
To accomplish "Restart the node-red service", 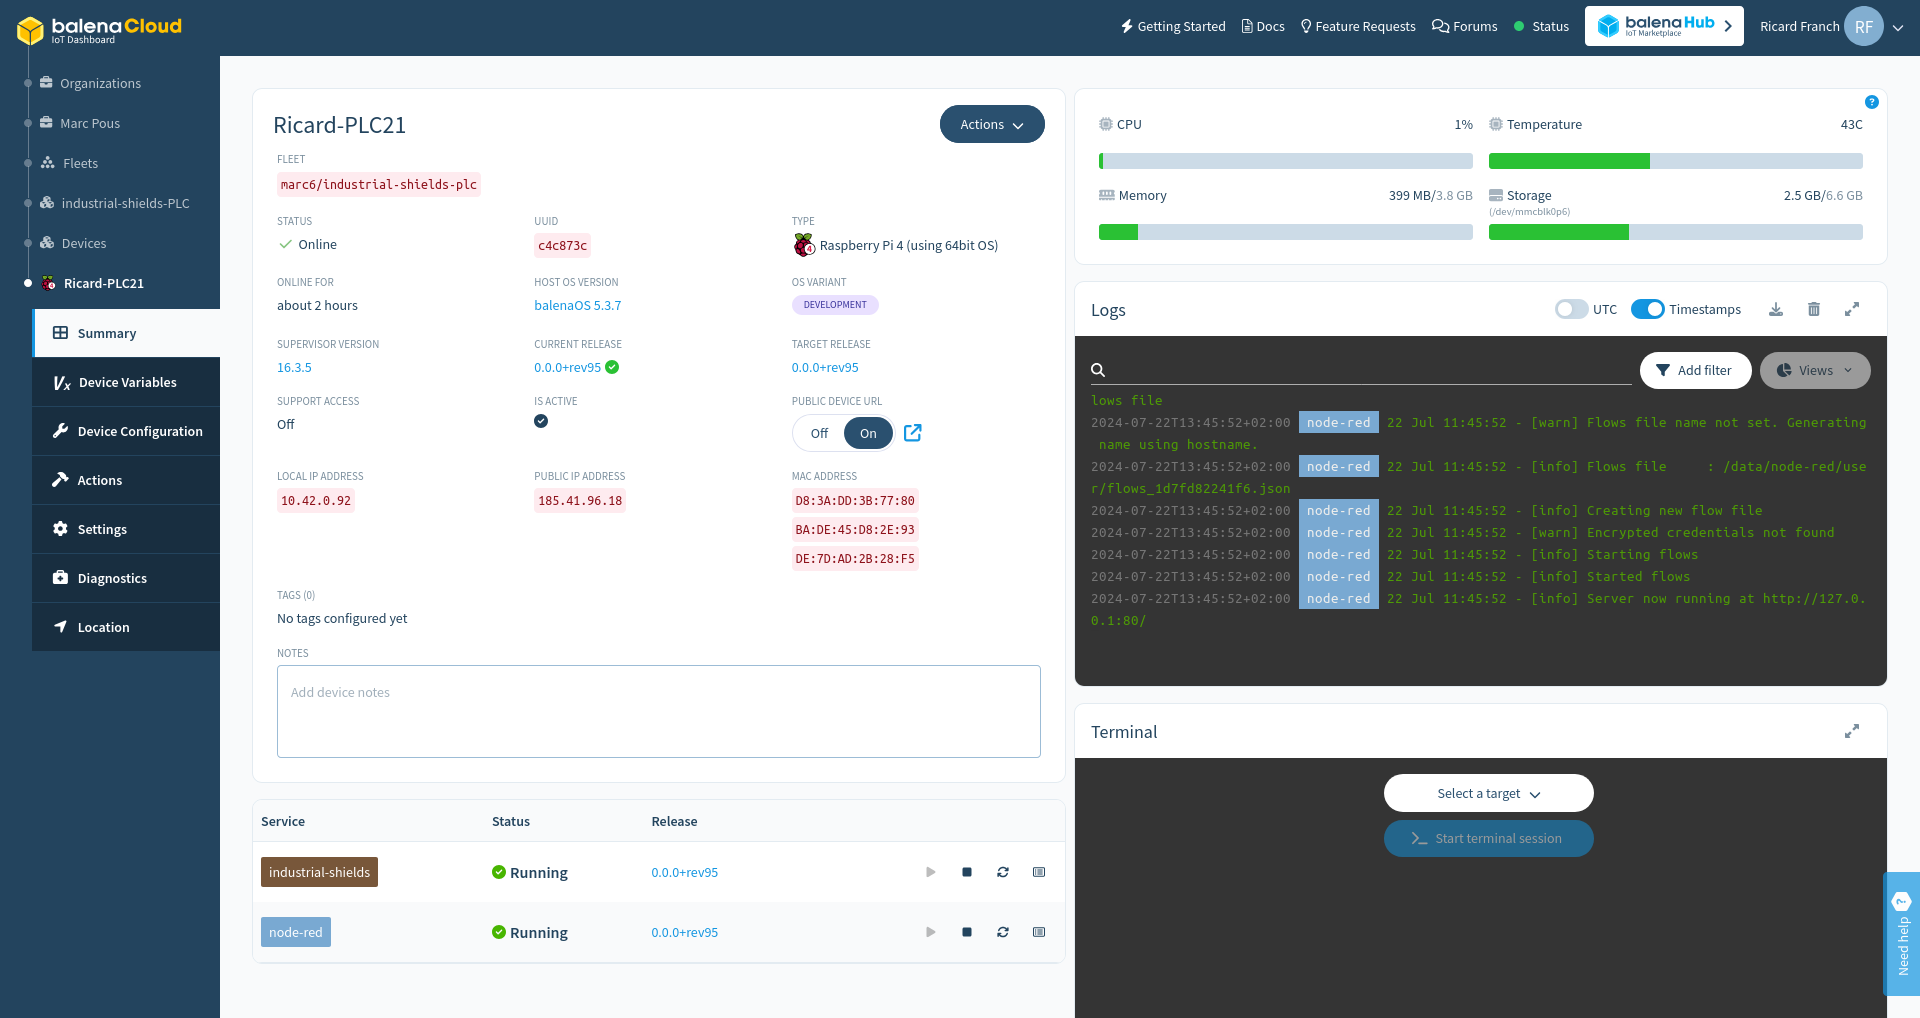I will pyautogui.click(x=1003, y=932).
